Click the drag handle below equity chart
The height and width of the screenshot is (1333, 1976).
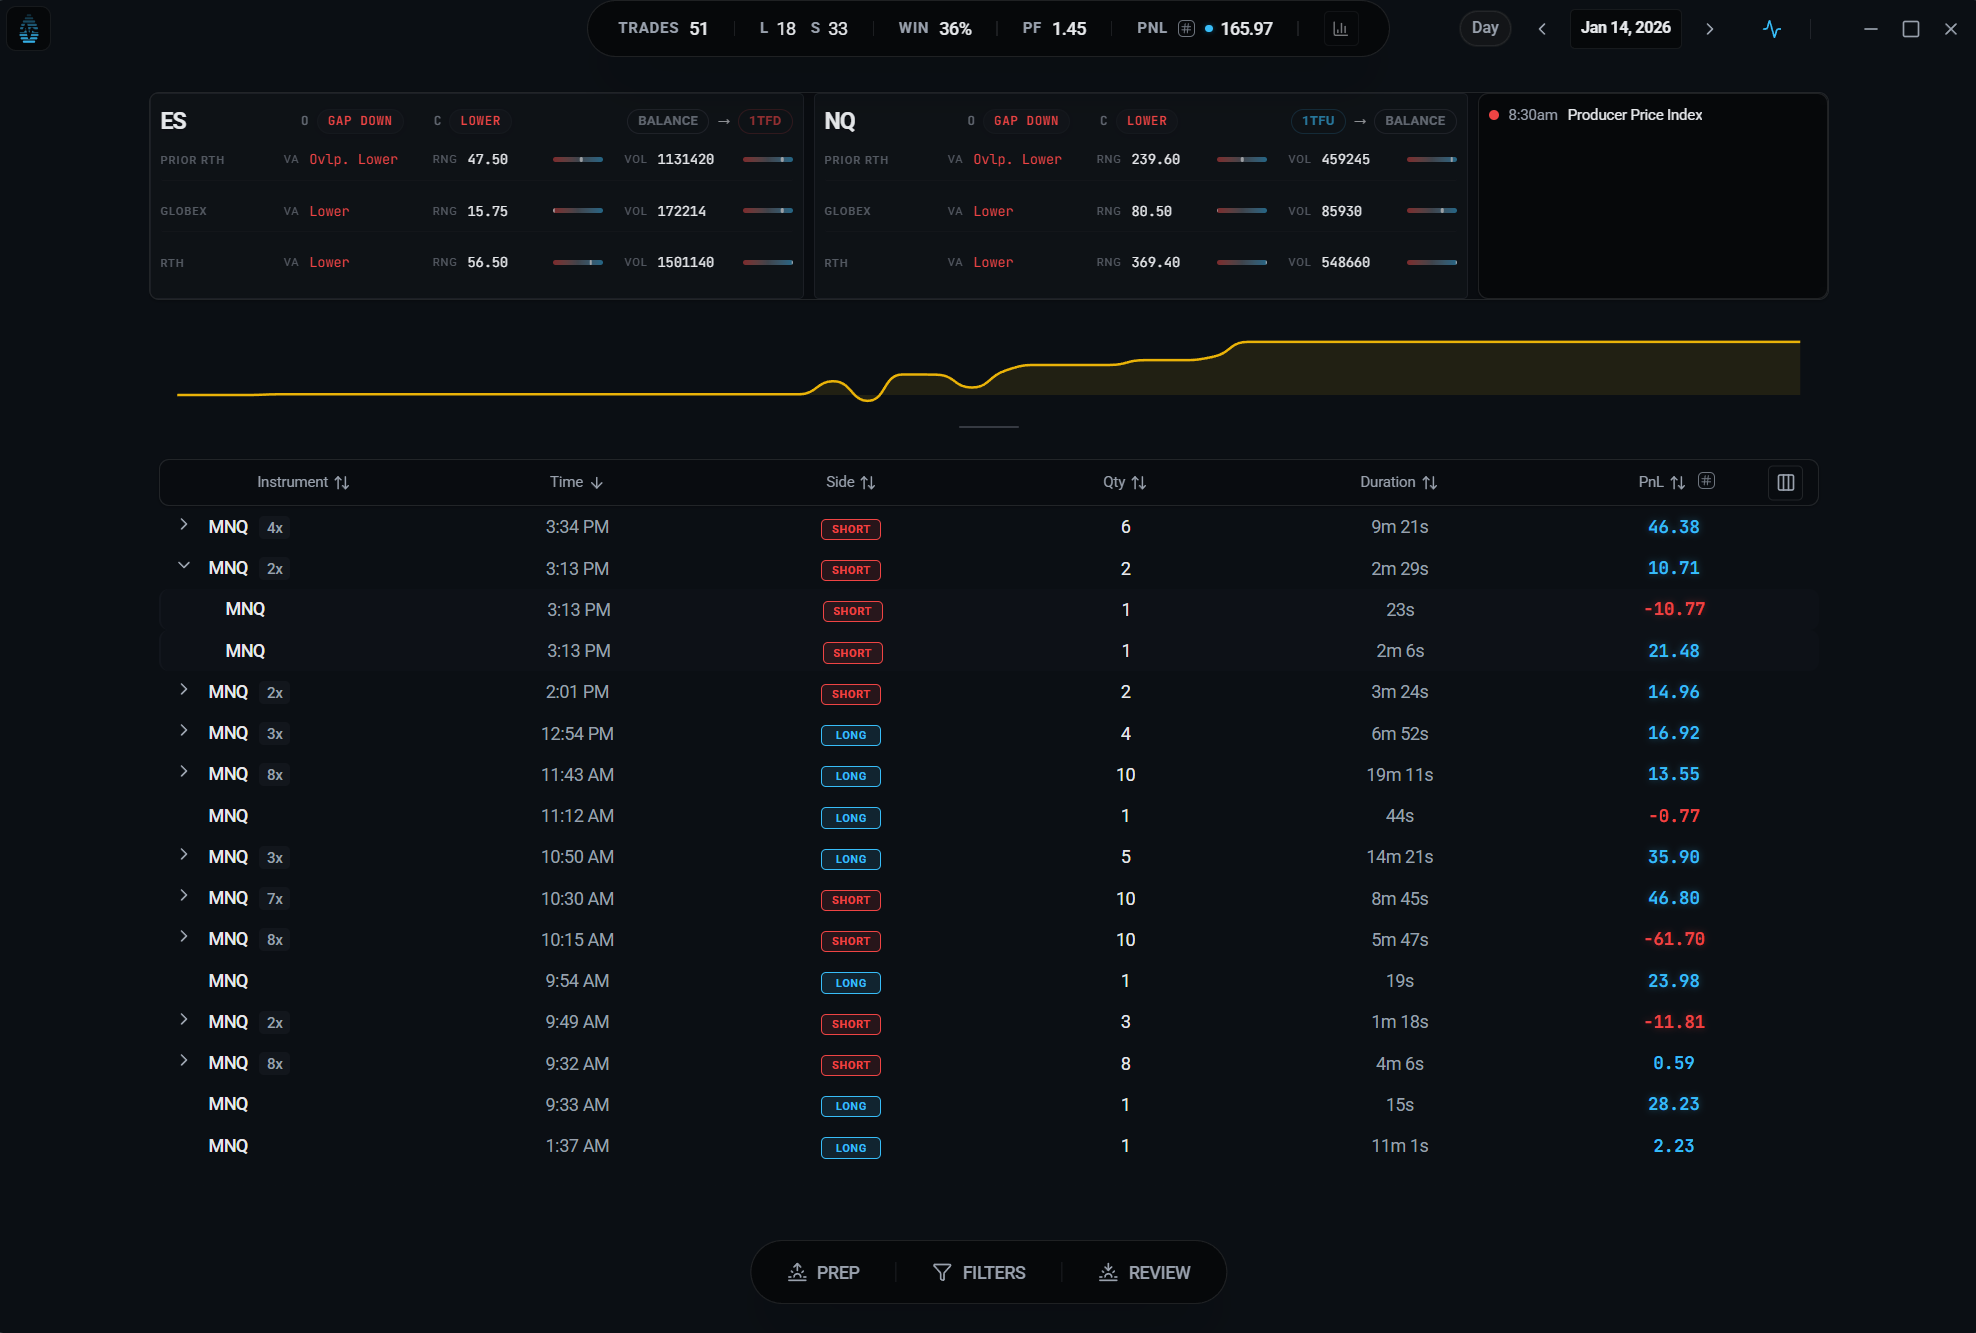[x=988, y=427]
